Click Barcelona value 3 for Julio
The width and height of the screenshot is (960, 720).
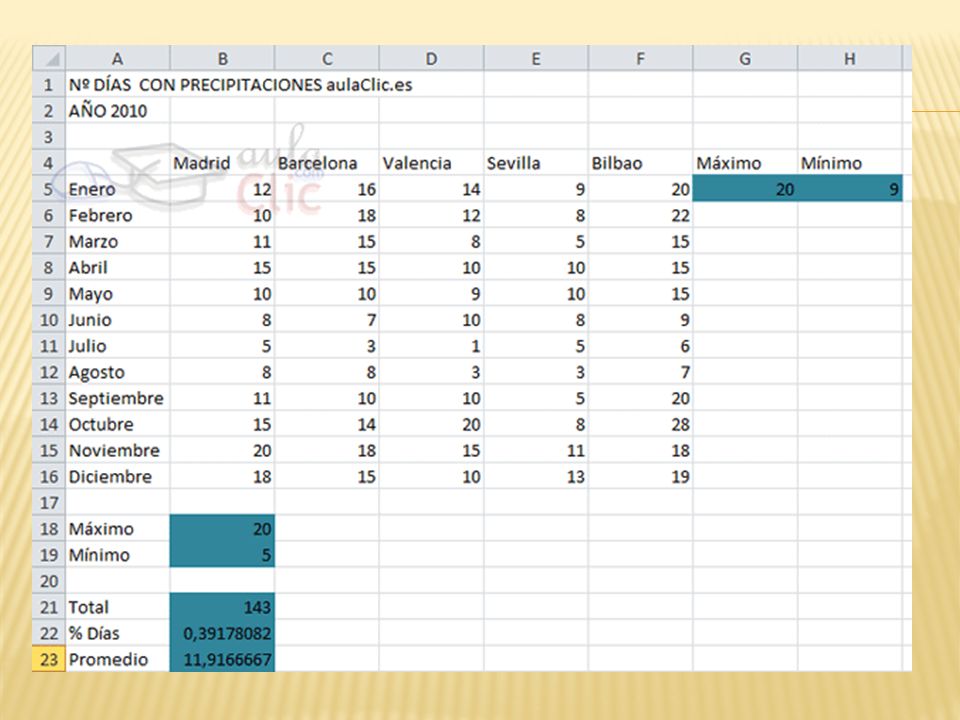[327, 346]
